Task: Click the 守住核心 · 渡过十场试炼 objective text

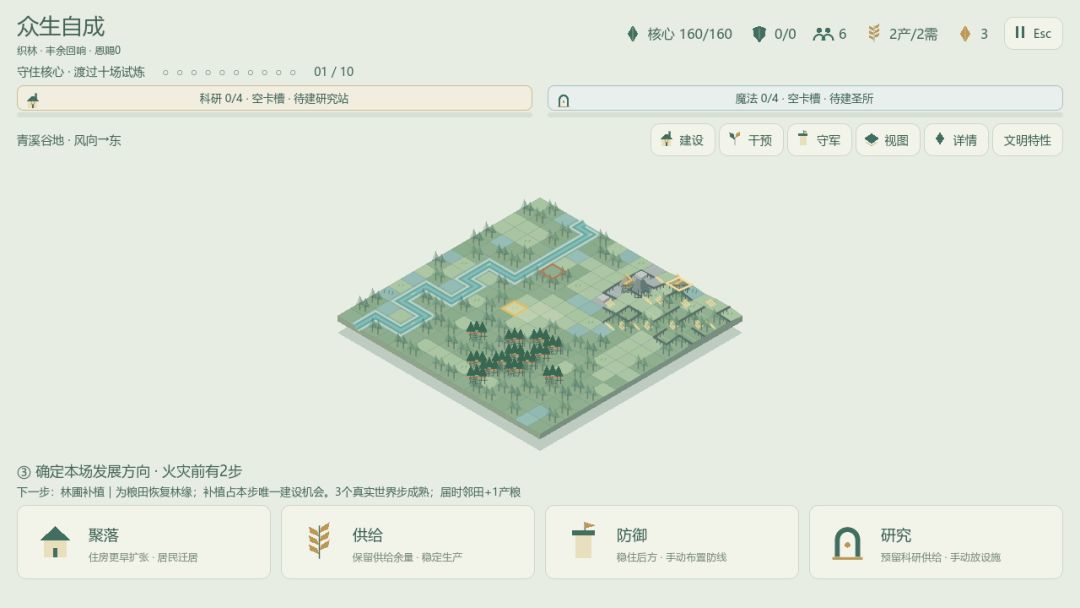Action: point(81,72)
